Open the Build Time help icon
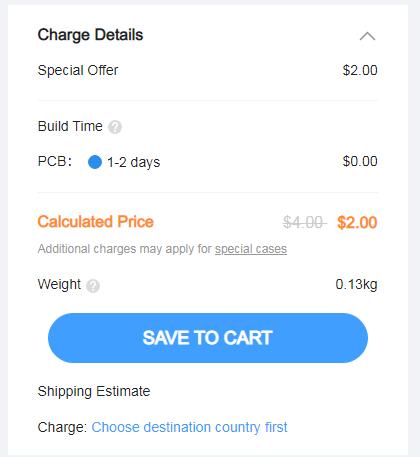 point(115,127)
